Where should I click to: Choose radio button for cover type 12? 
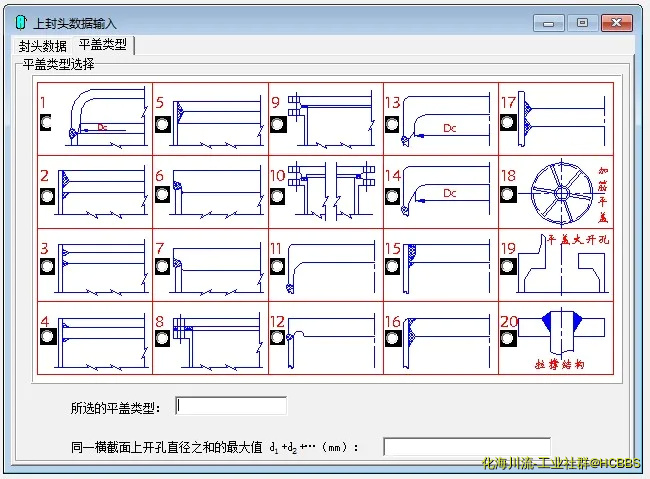277,337
